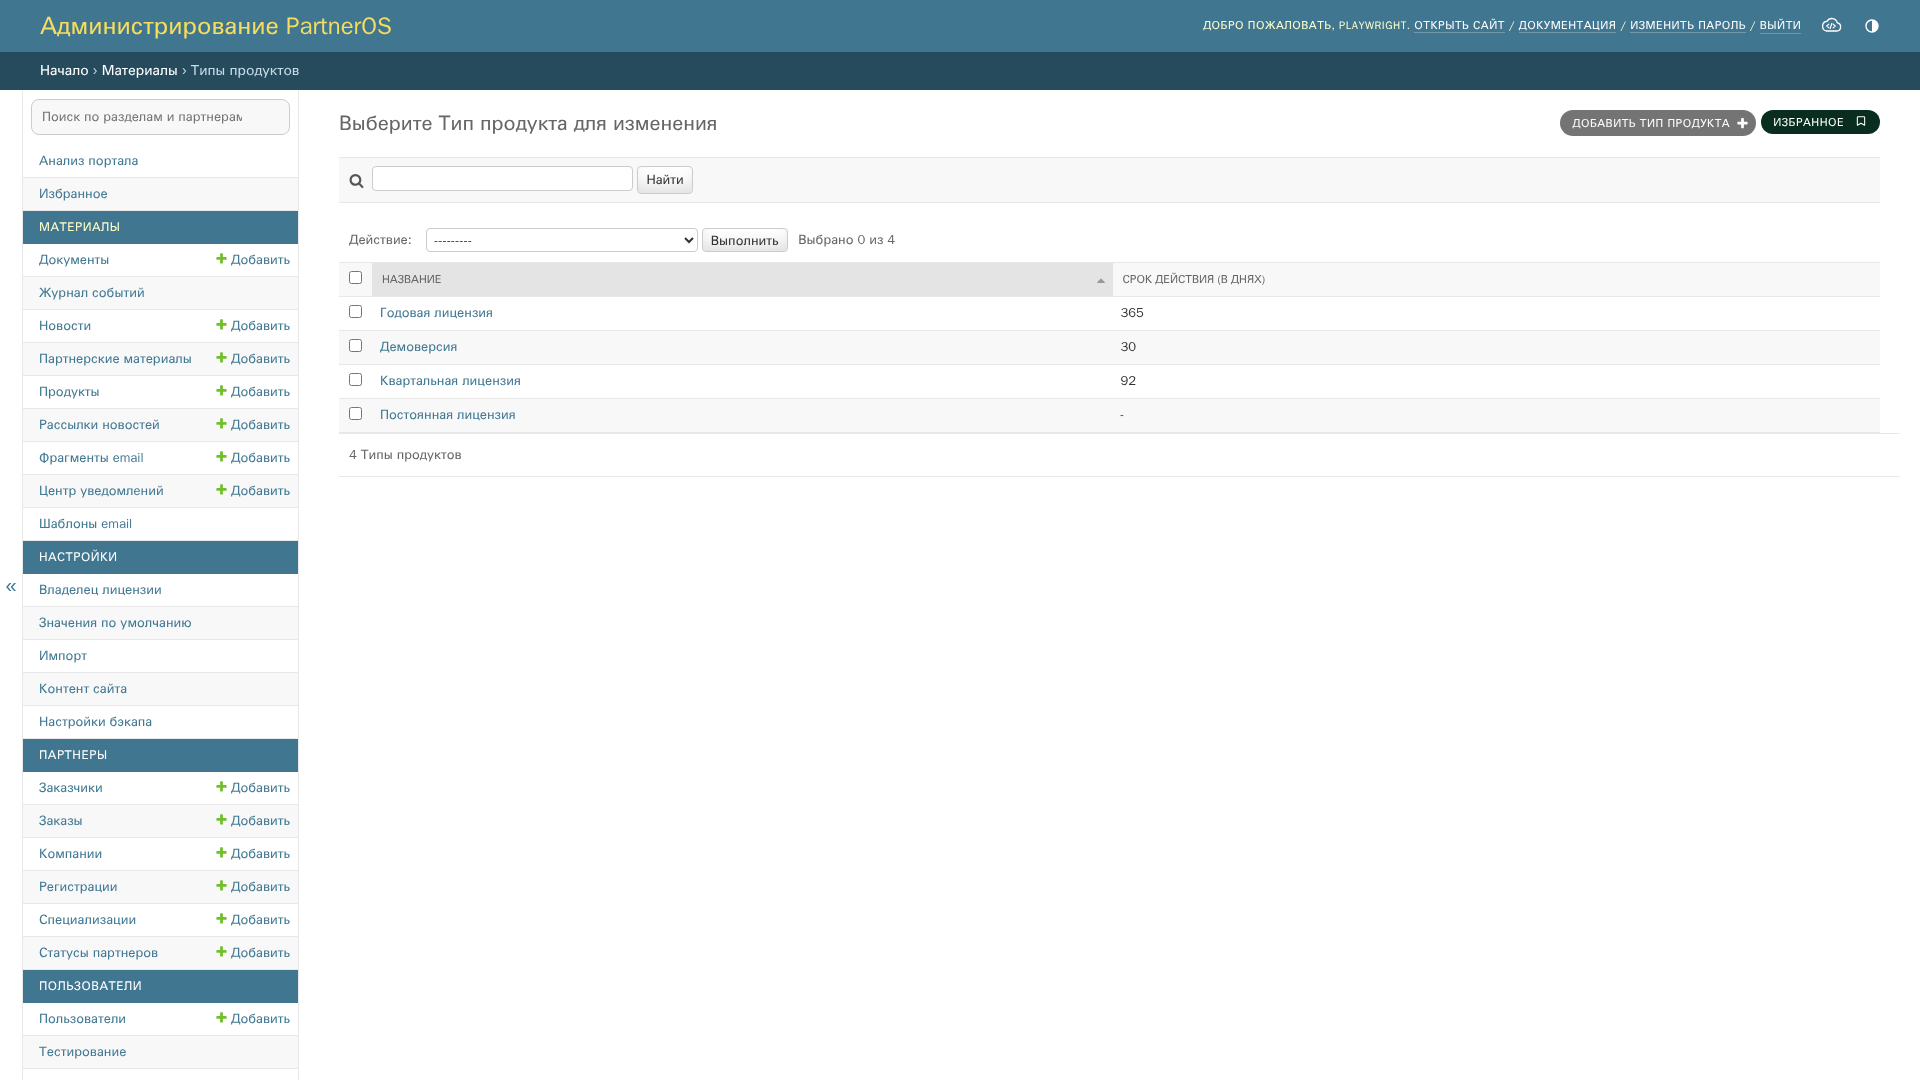Open the Годовая лицензия link
The width and height of the screenshot is (1920, 1080).
click(x=436, y=313)
